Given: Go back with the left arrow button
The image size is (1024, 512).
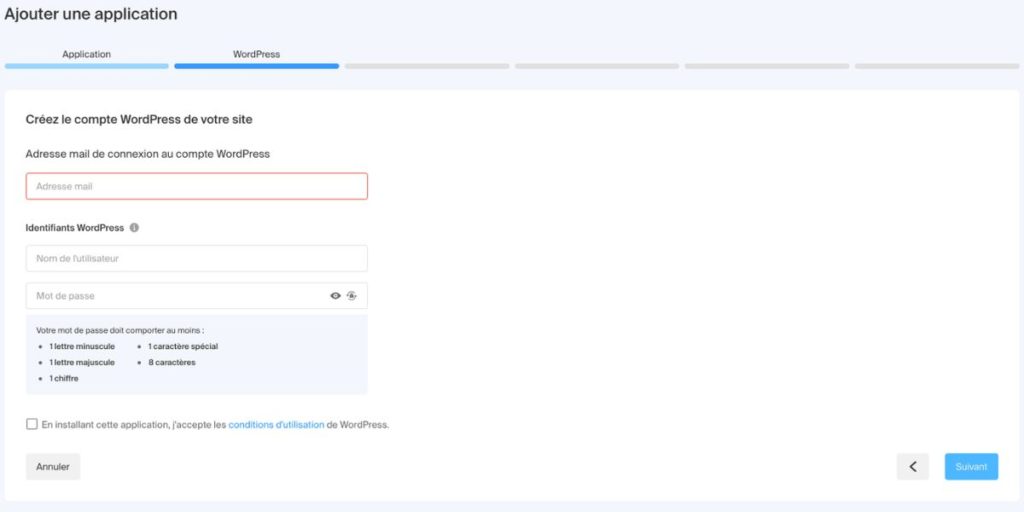Looking at the screenshot, I should coord(912,467).
